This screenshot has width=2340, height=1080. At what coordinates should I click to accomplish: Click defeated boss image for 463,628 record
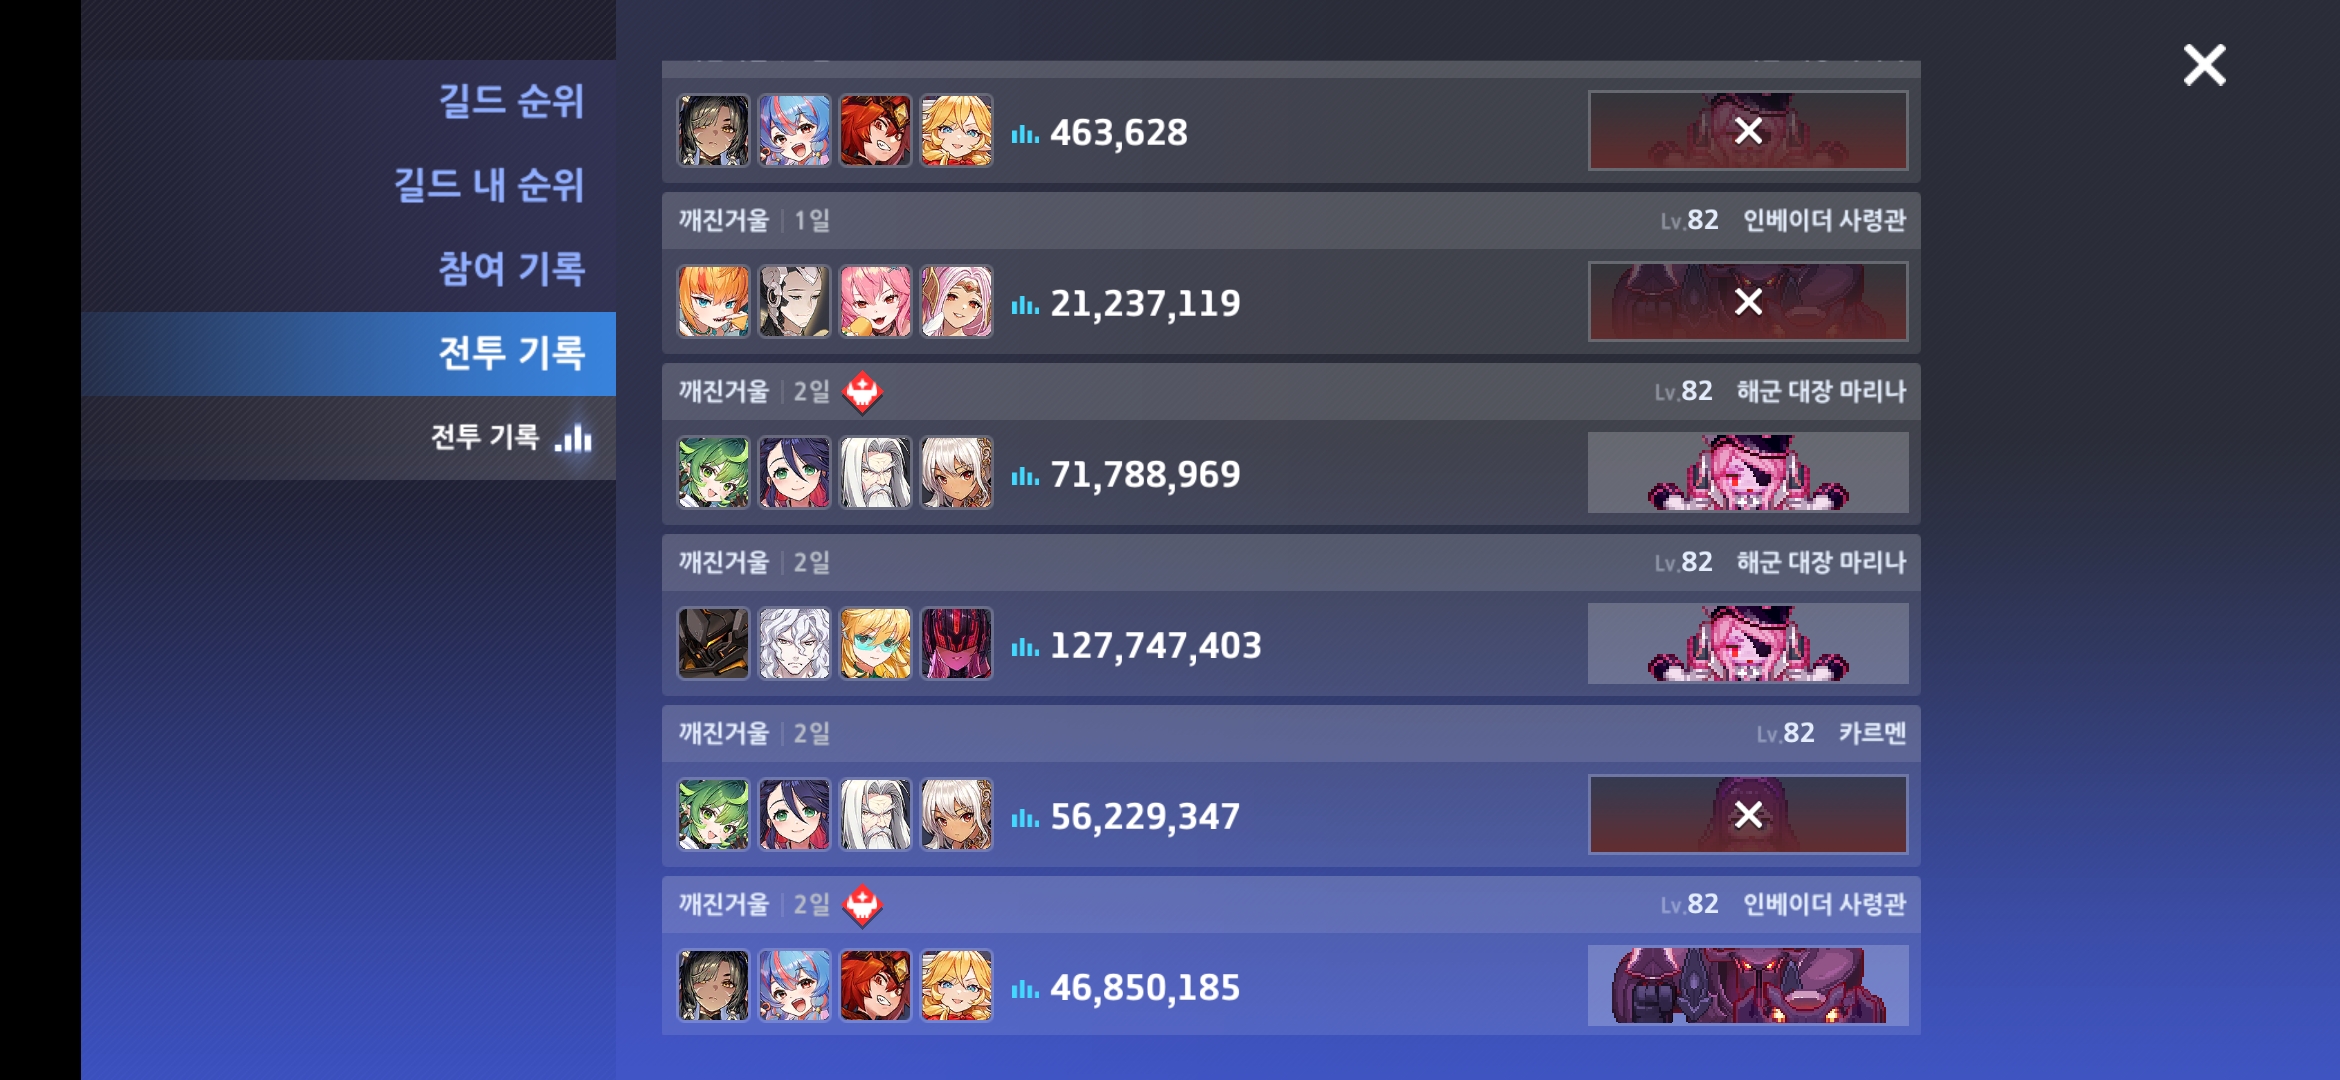[x=1747, y=131]
